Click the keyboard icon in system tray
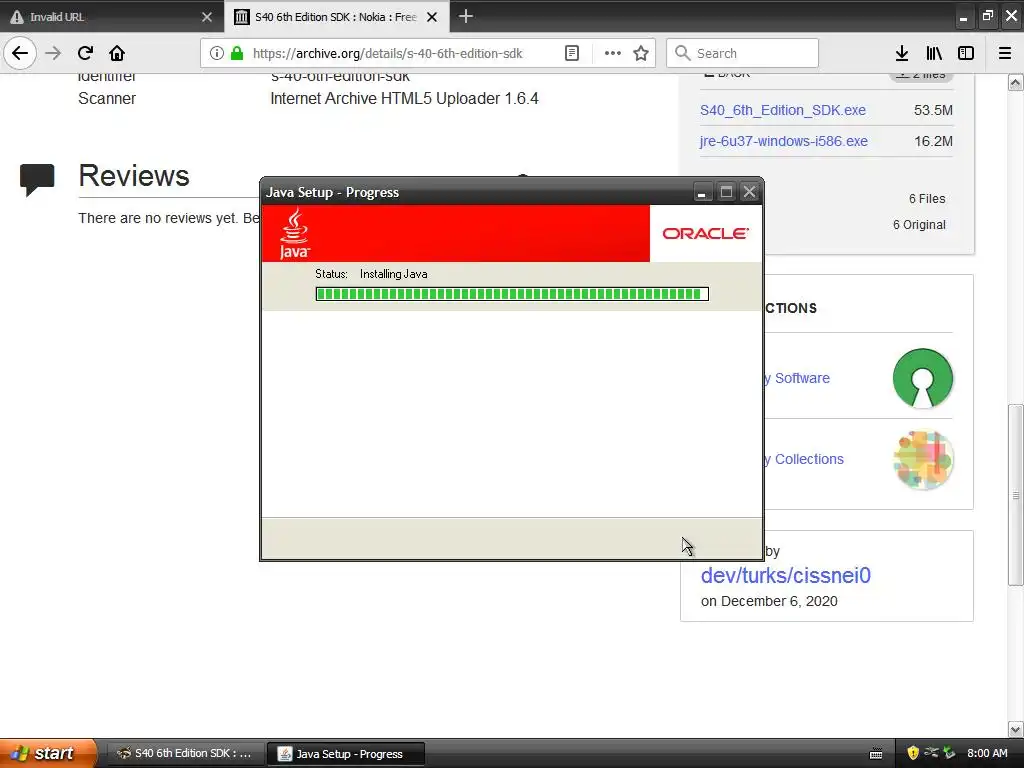Viewport: 1024px width, 768px height. coord(876,754)
